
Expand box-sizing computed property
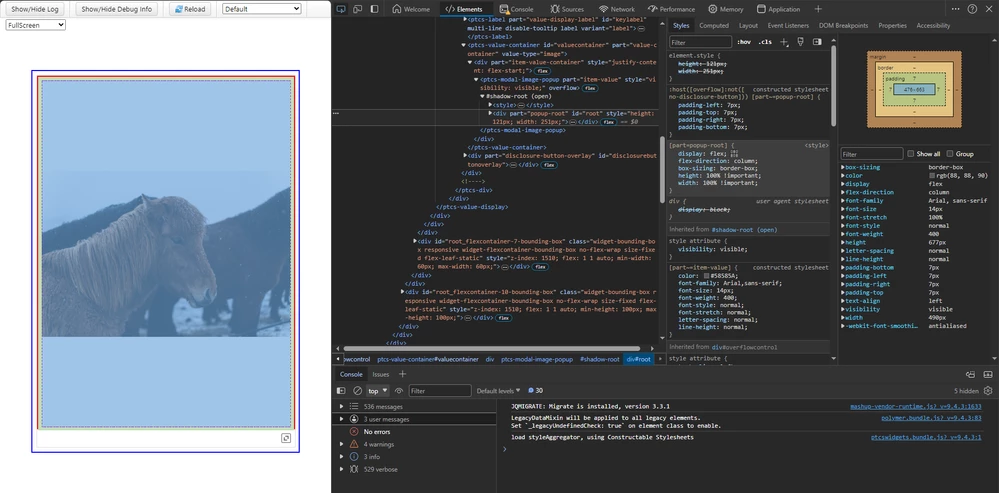(843, 167)
